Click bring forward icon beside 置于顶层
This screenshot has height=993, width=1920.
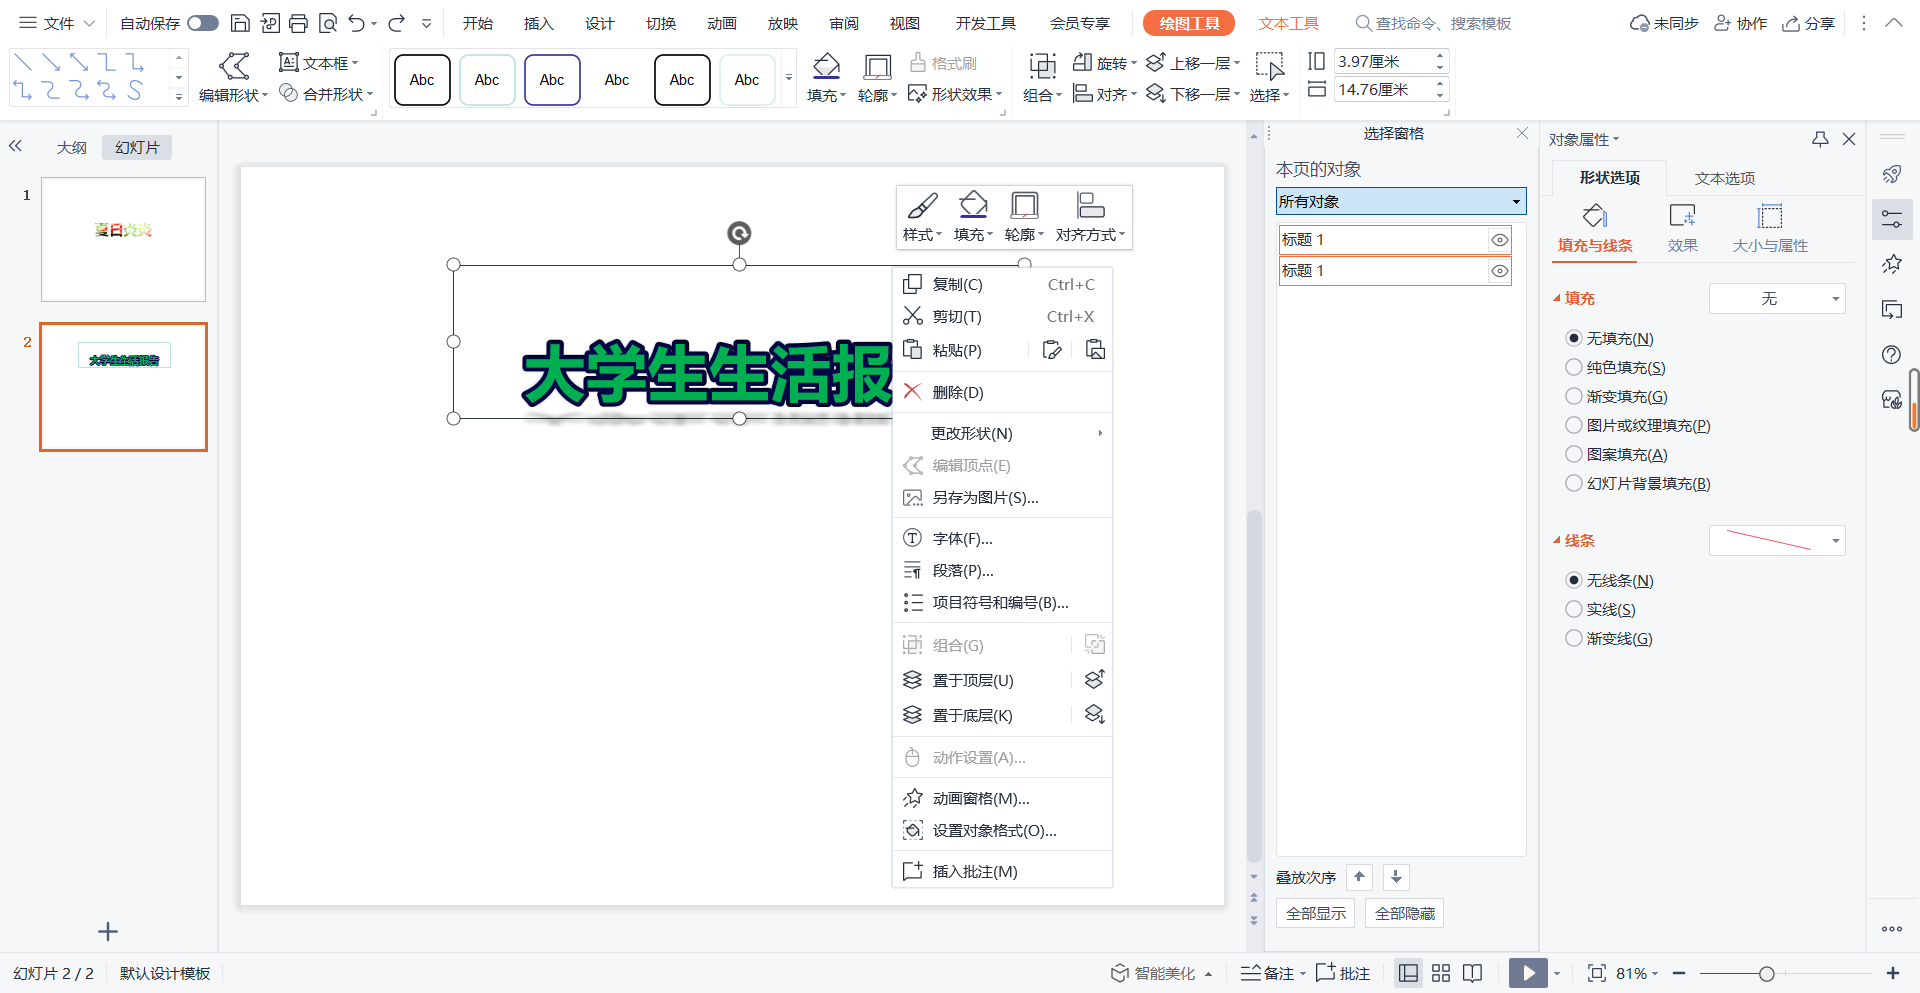pos(1095,680)
